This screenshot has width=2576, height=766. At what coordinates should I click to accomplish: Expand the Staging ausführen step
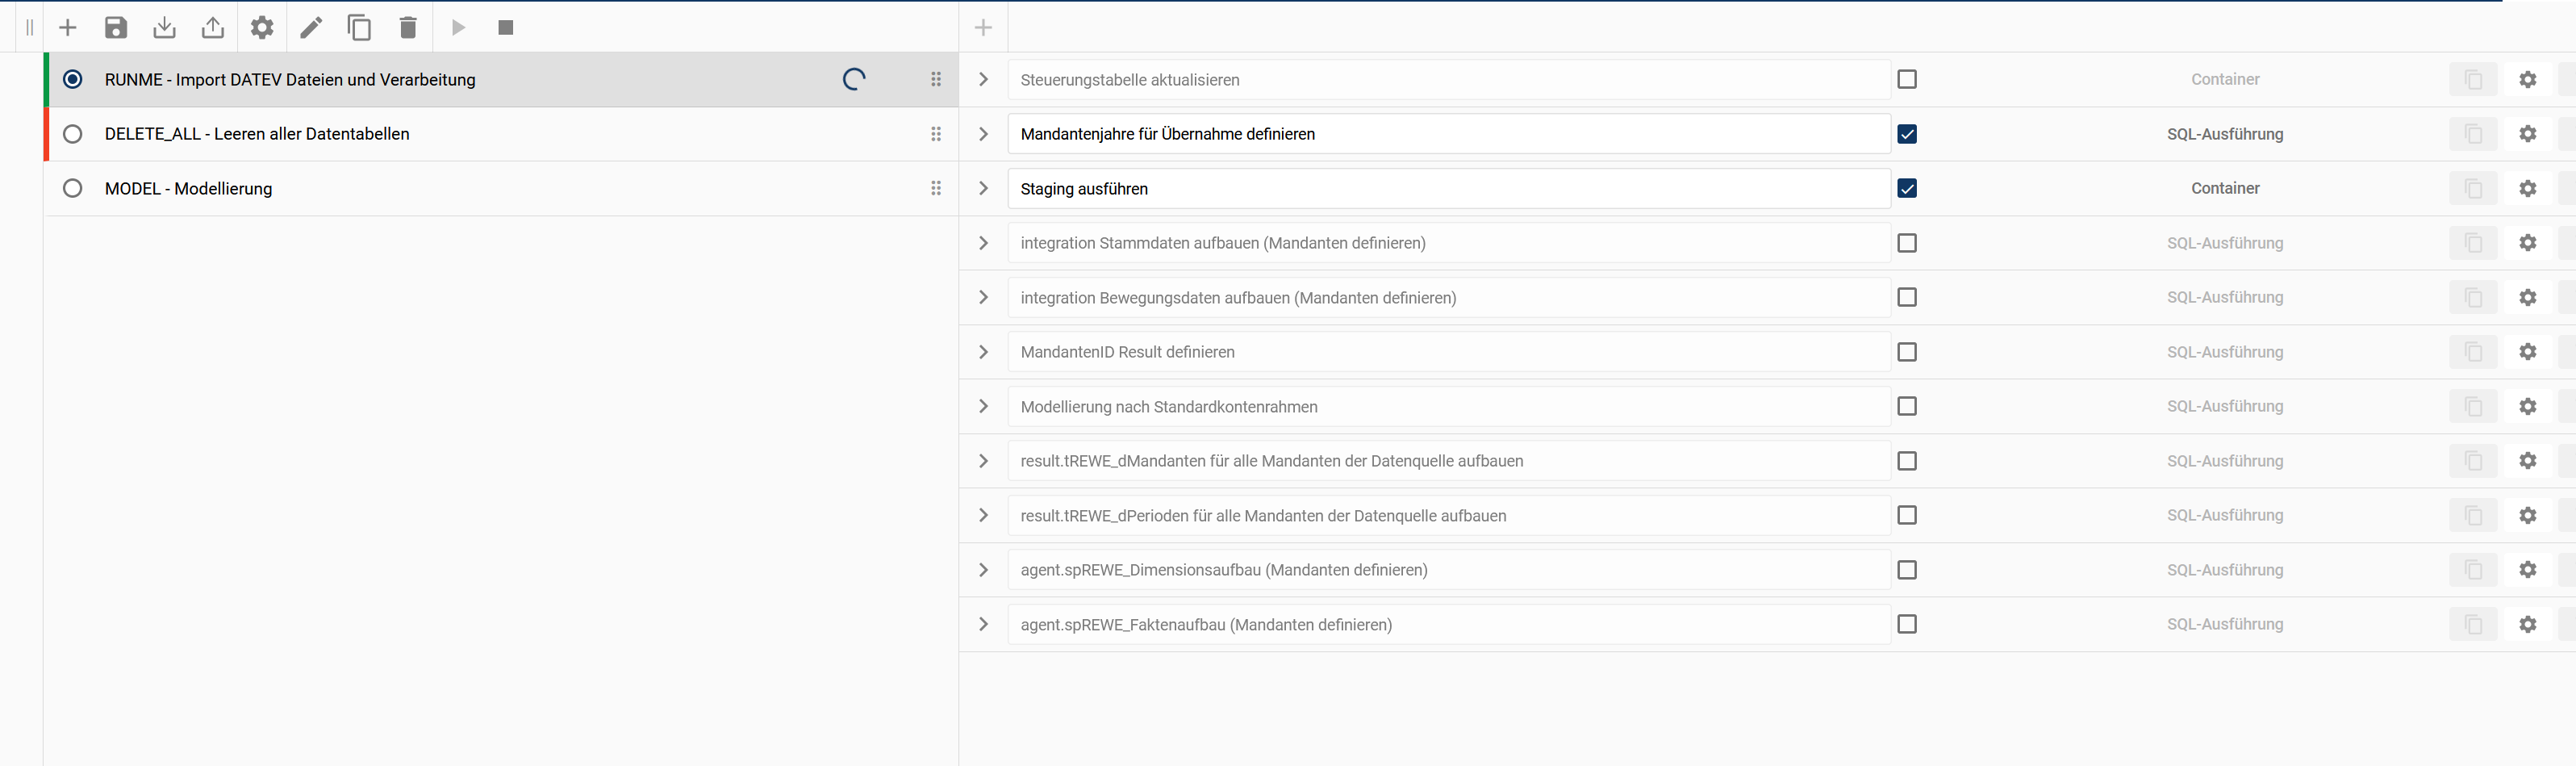(983, 189)
